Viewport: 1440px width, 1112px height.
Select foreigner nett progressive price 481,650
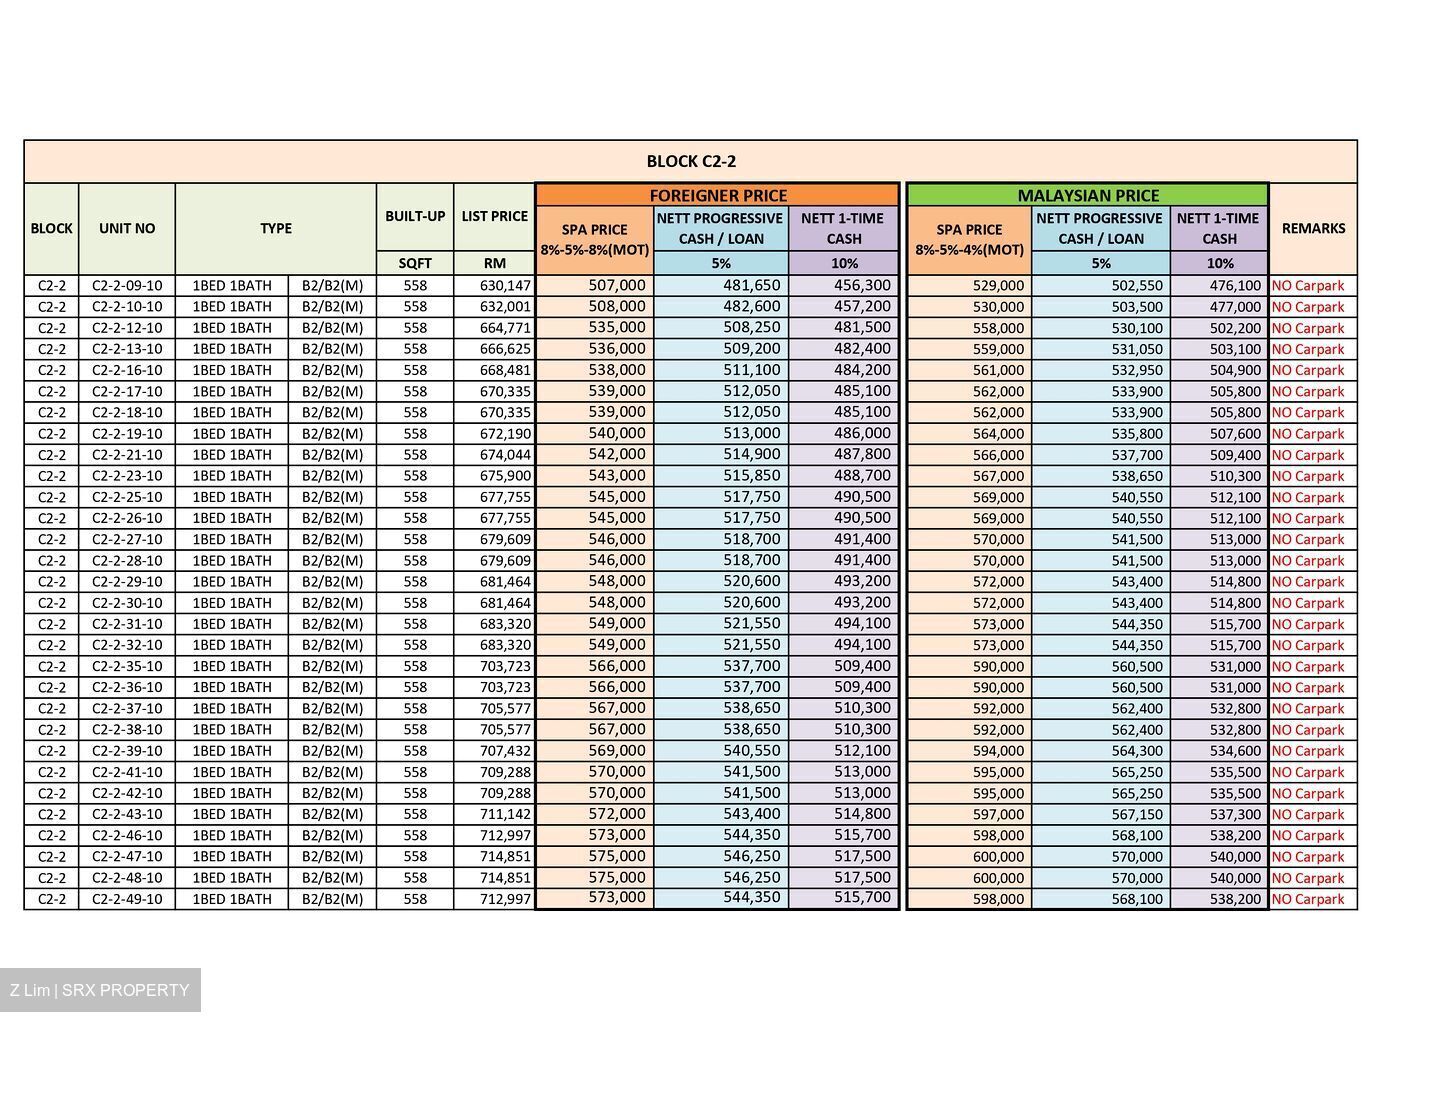click(752, 285)
